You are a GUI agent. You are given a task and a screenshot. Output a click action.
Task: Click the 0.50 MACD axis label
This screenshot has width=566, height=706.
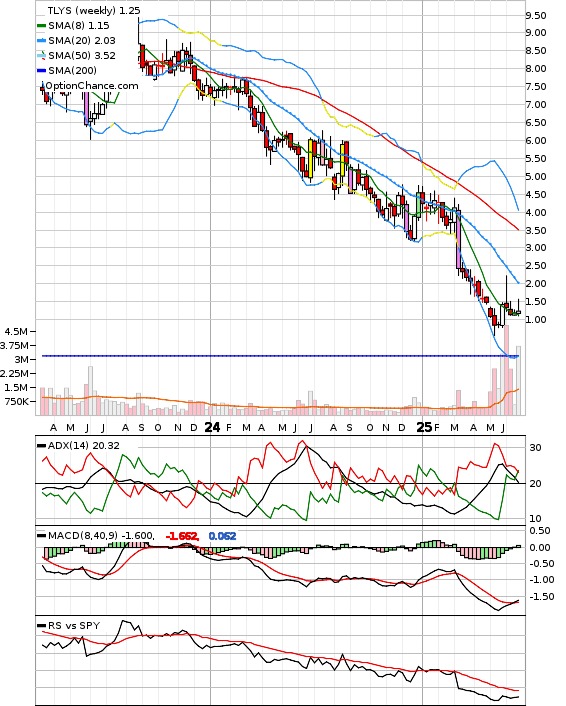540,531
